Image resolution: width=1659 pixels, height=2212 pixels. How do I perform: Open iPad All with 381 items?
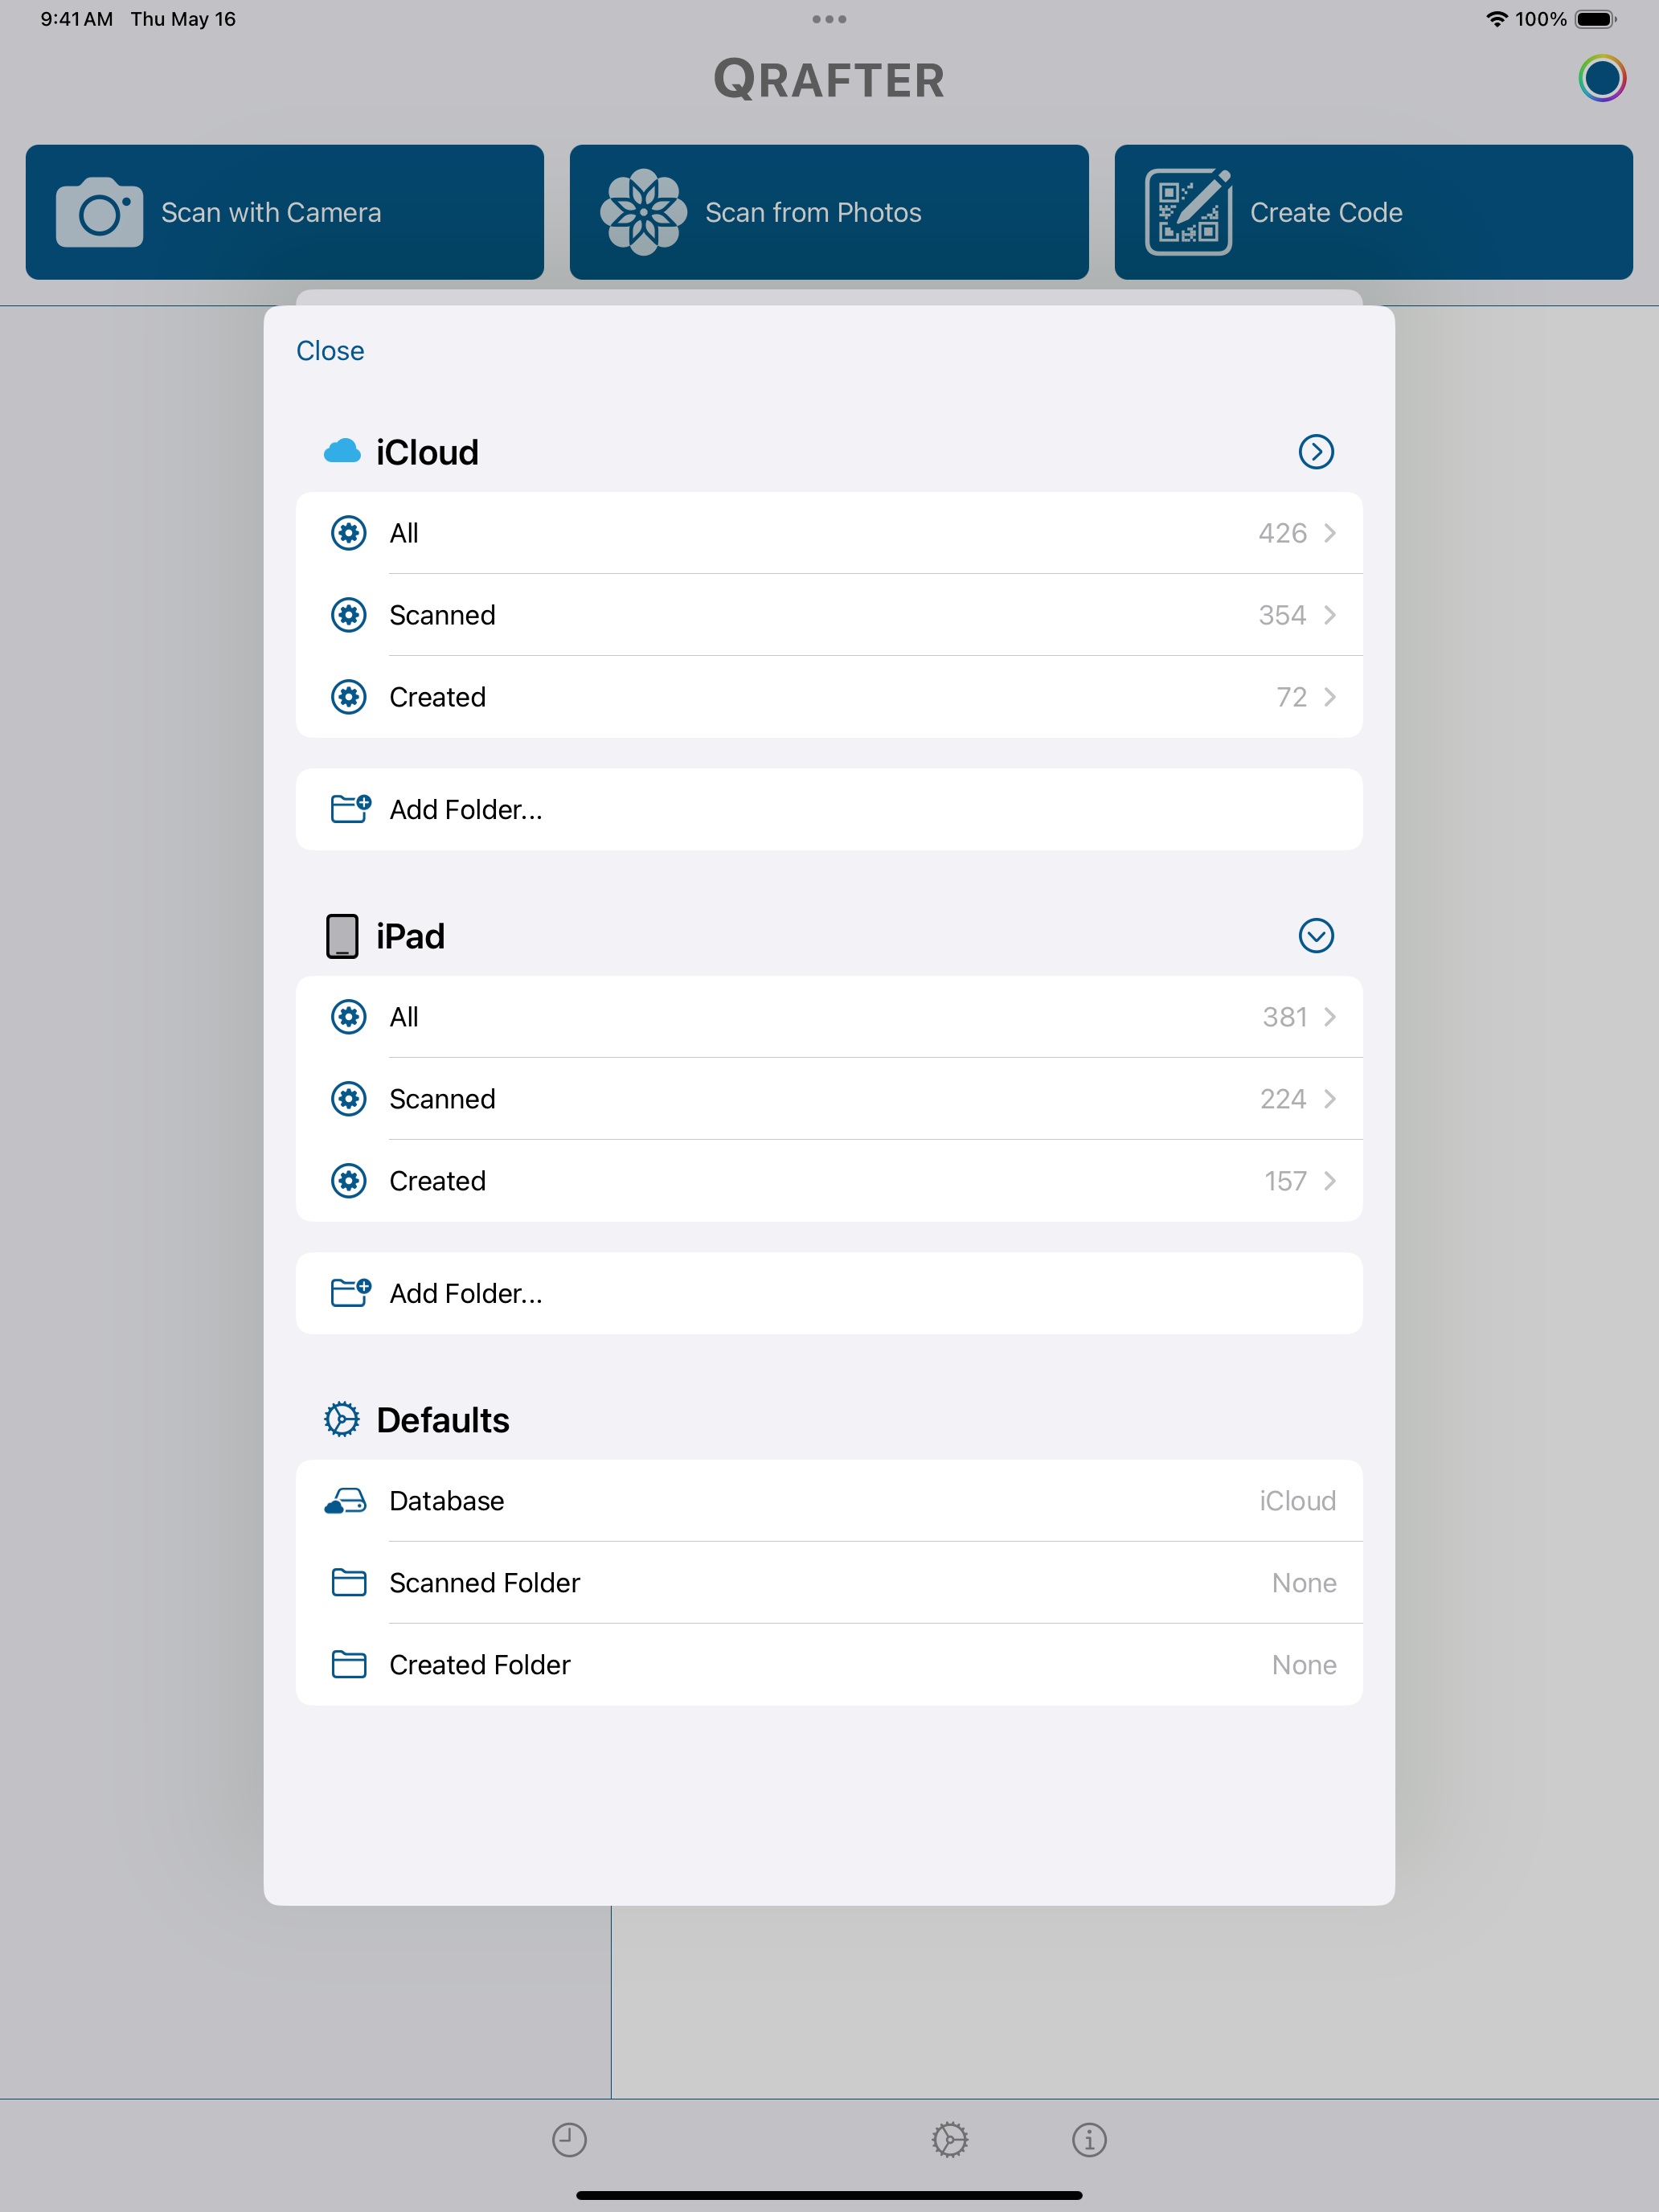pos(829,1017)
